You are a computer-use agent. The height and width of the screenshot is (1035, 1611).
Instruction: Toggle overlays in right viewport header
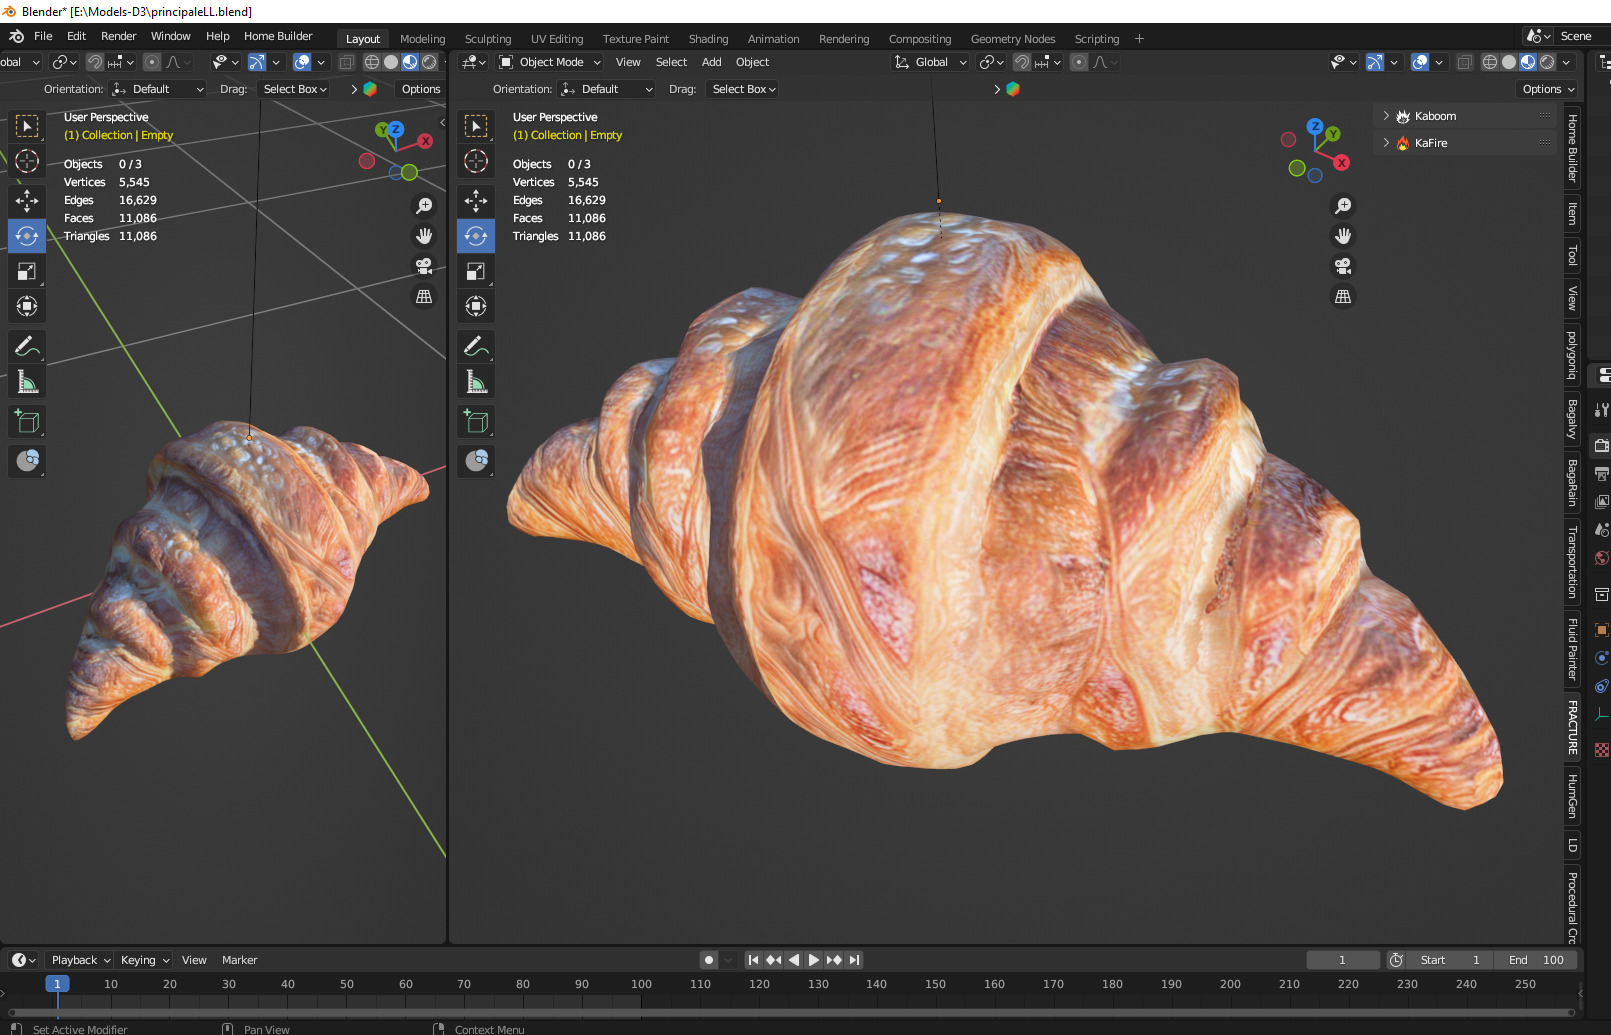[1420, 62]
